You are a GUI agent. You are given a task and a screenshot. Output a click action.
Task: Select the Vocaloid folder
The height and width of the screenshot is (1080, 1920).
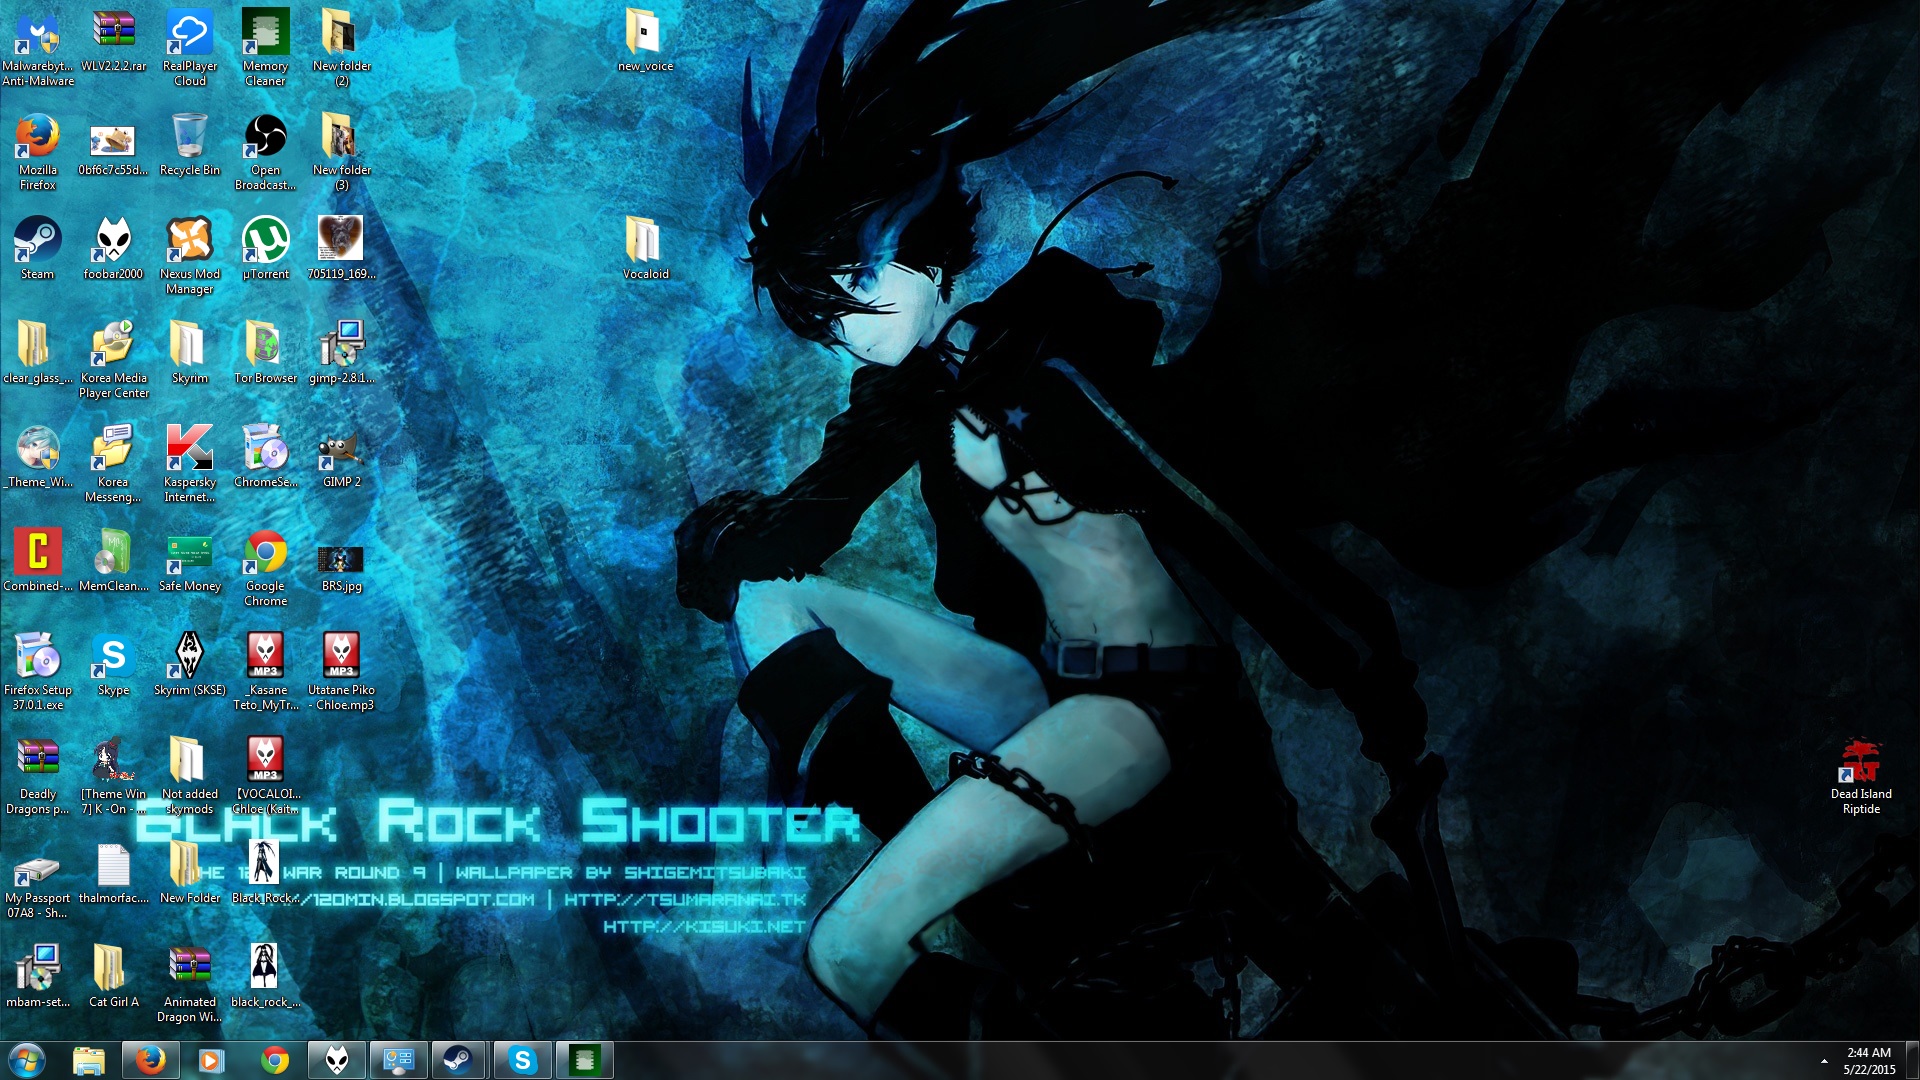(645, 241)
